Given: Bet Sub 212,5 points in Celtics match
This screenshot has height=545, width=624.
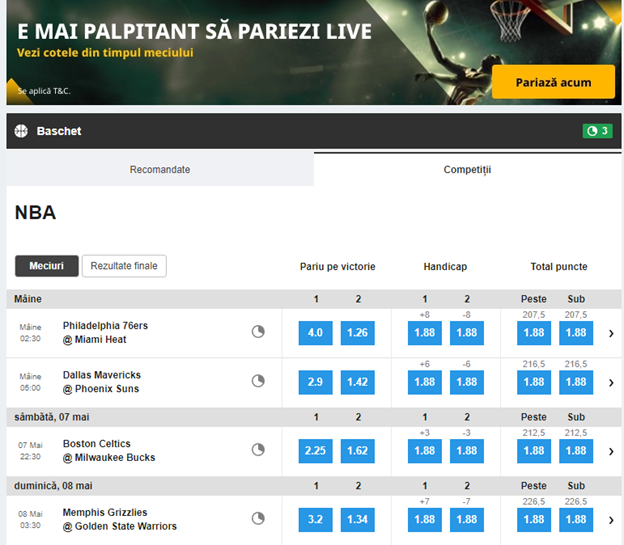Looking at the screenshot, I should tap(576, 451).
